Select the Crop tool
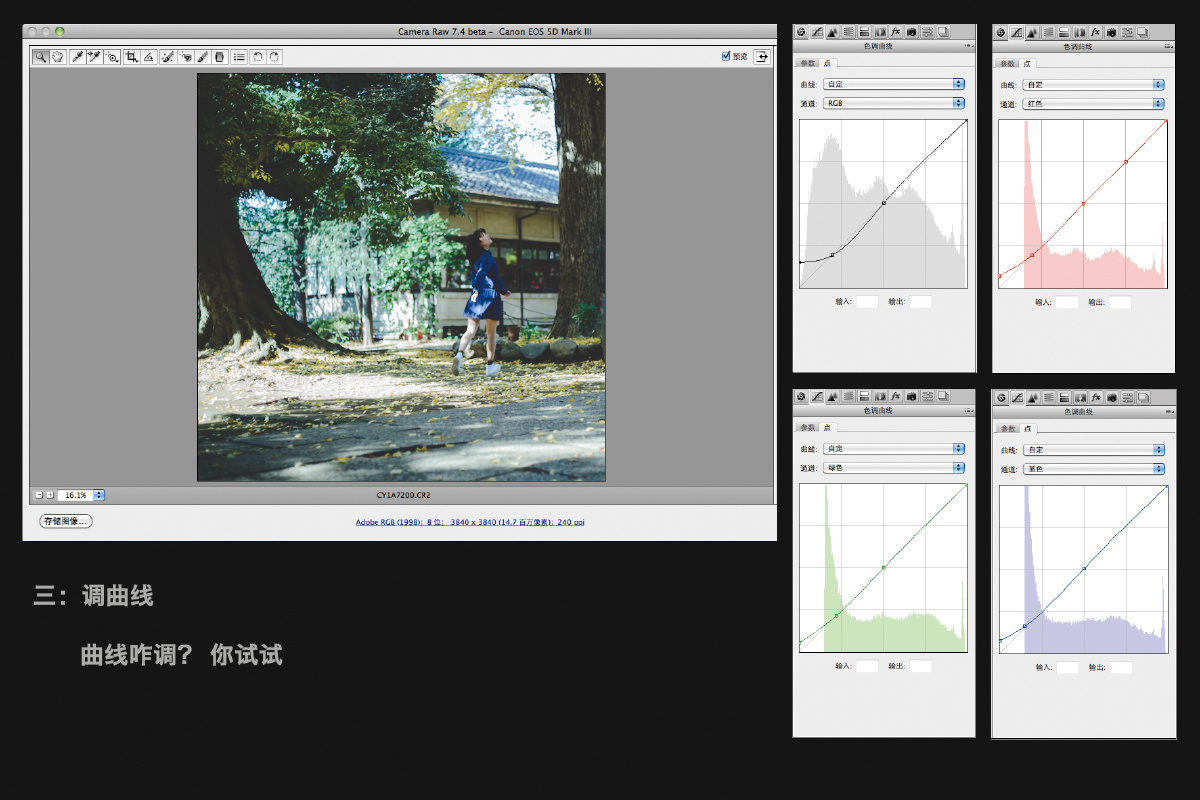The image size is (1200, 800). point(131,57)
